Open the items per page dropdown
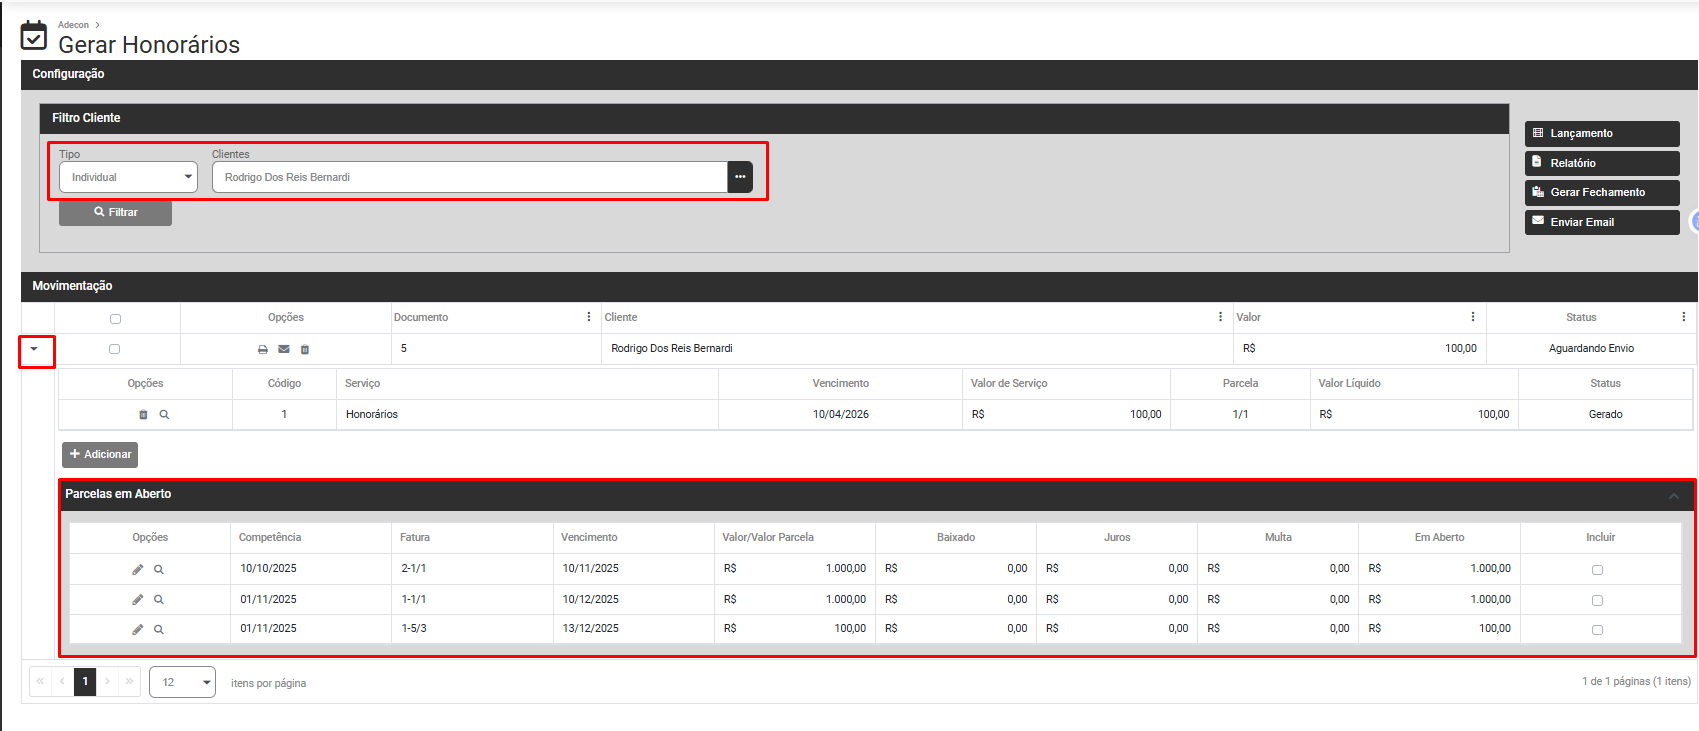The height and width of the screenshot is (731, 1699). pos(182,682)
